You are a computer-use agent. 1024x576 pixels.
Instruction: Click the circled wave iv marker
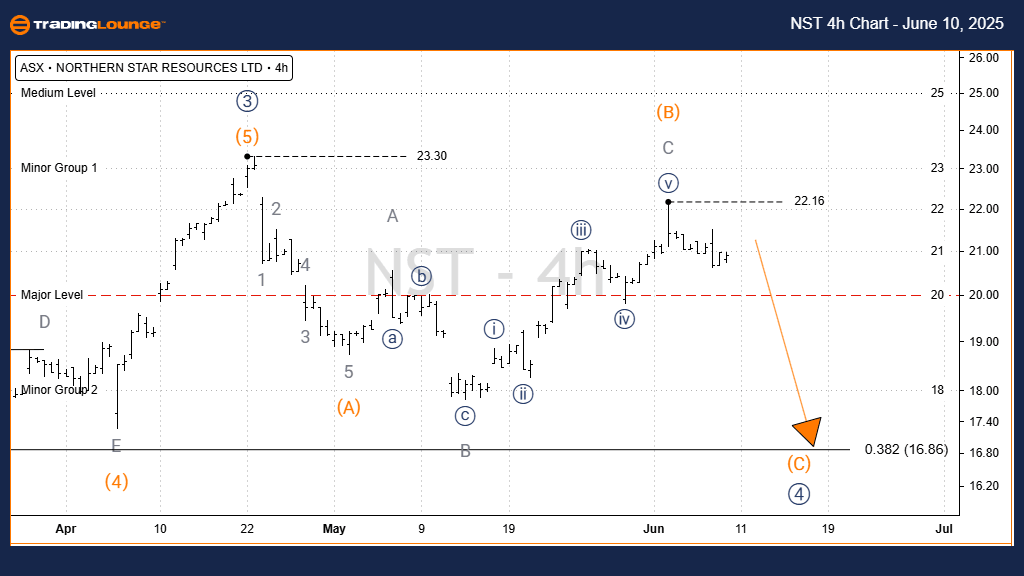[x=625, y=318]
